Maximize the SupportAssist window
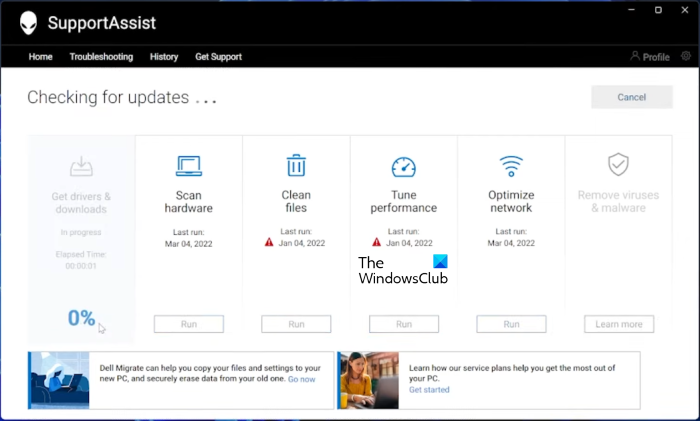This screenshot has width=700, height=421. point(658,10)
